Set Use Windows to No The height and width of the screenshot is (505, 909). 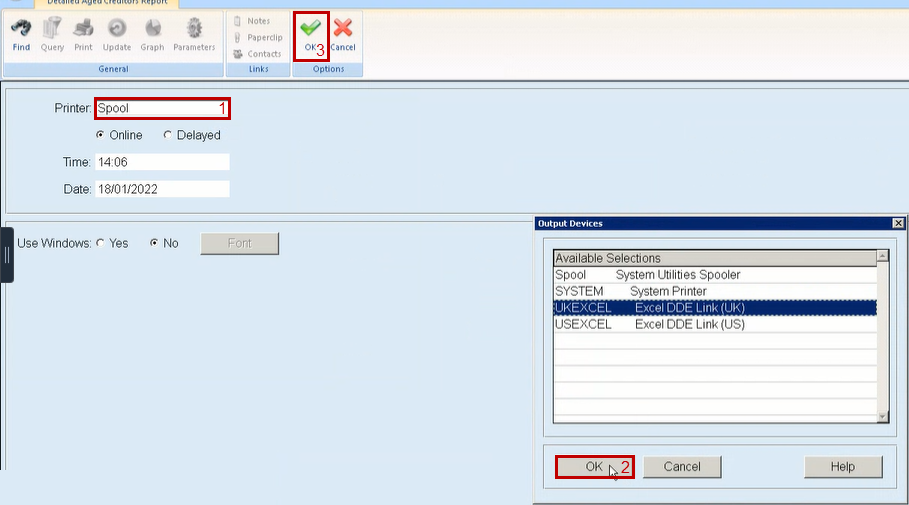[x=154, y=243]
